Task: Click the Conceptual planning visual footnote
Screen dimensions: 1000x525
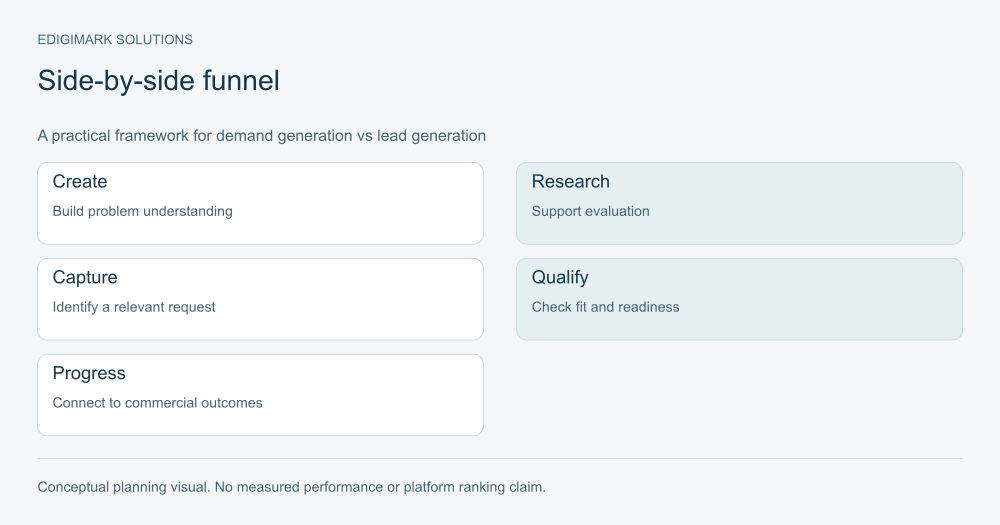Action: (x=291, y=487)
